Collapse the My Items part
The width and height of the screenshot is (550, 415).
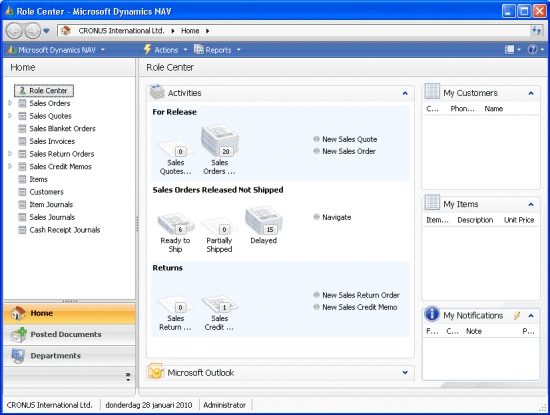(x=531, y=204)
